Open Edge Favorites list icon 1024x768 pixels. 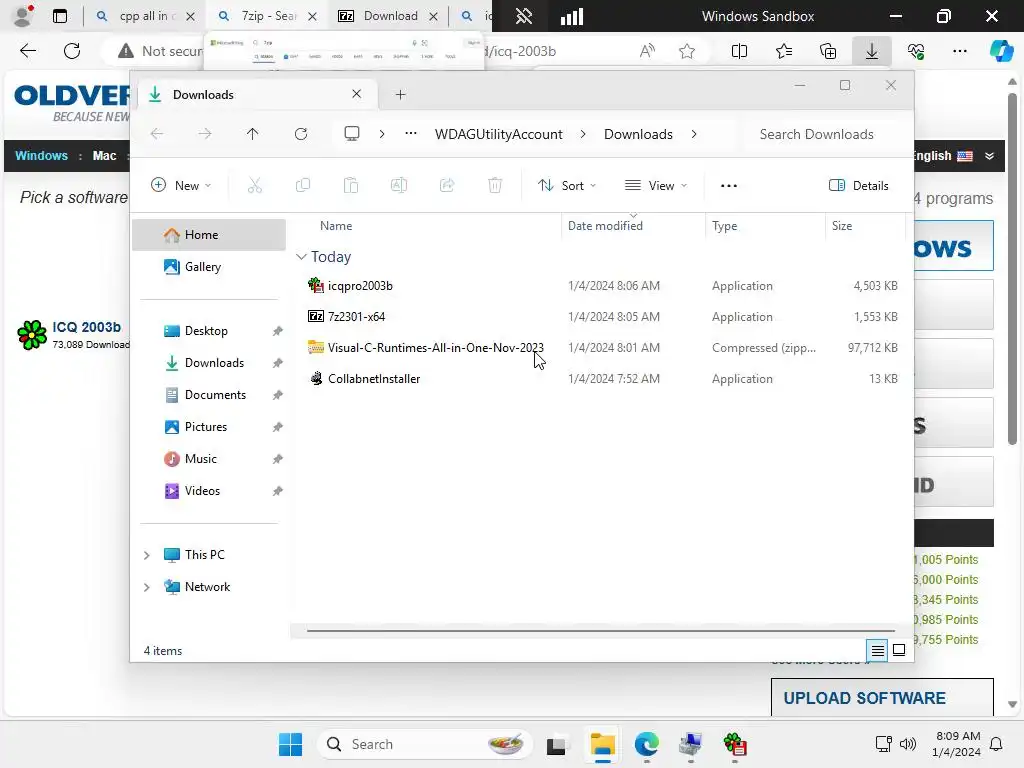point(784,51)
